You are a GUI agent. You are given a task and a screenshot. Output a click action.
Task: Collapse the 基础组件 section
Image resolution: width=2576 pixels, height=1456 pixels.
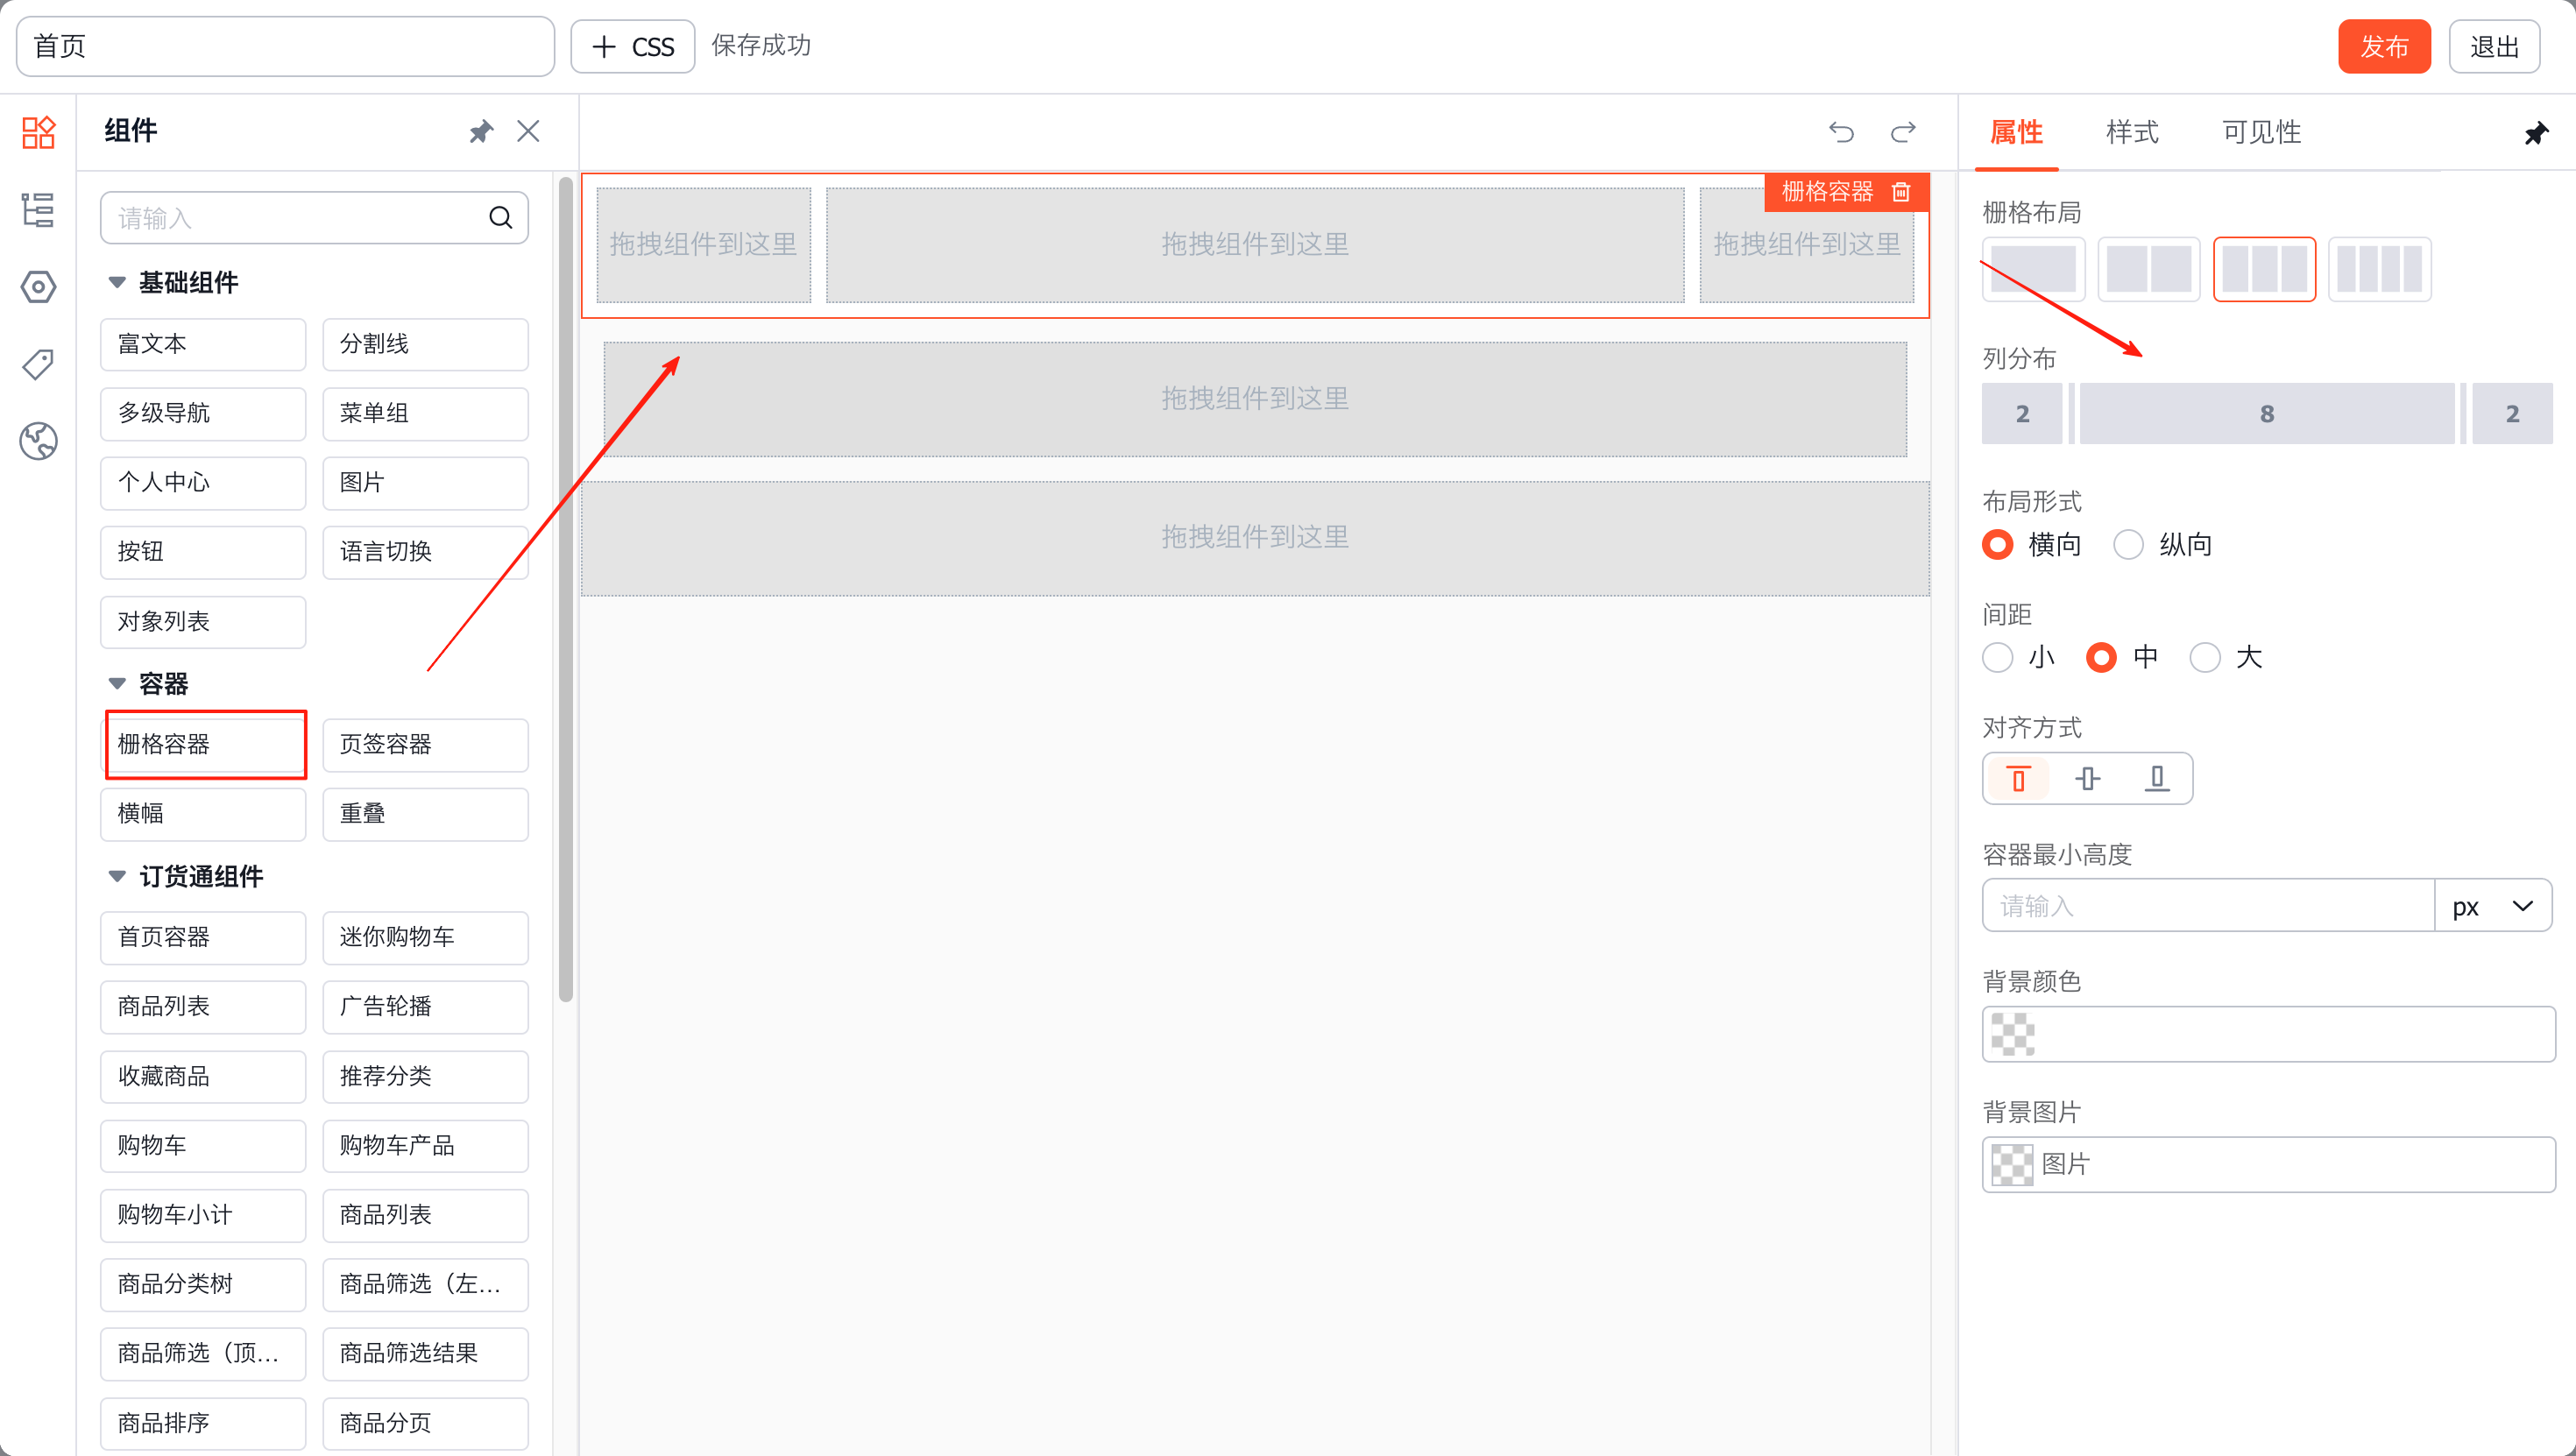pyautogui.click(x=117, y=283)
